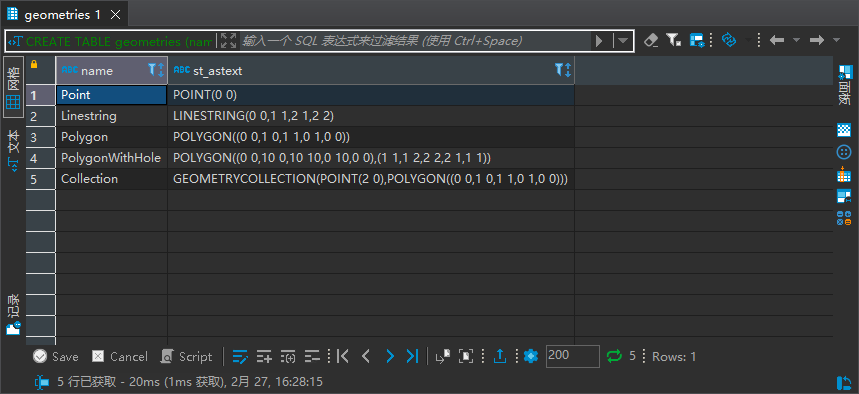Image resolution: width=859 pixels, height=394 pixels.
Task: Click the eraser icon to remove filters
Action: pyautogui.click(x=650, y=40)
